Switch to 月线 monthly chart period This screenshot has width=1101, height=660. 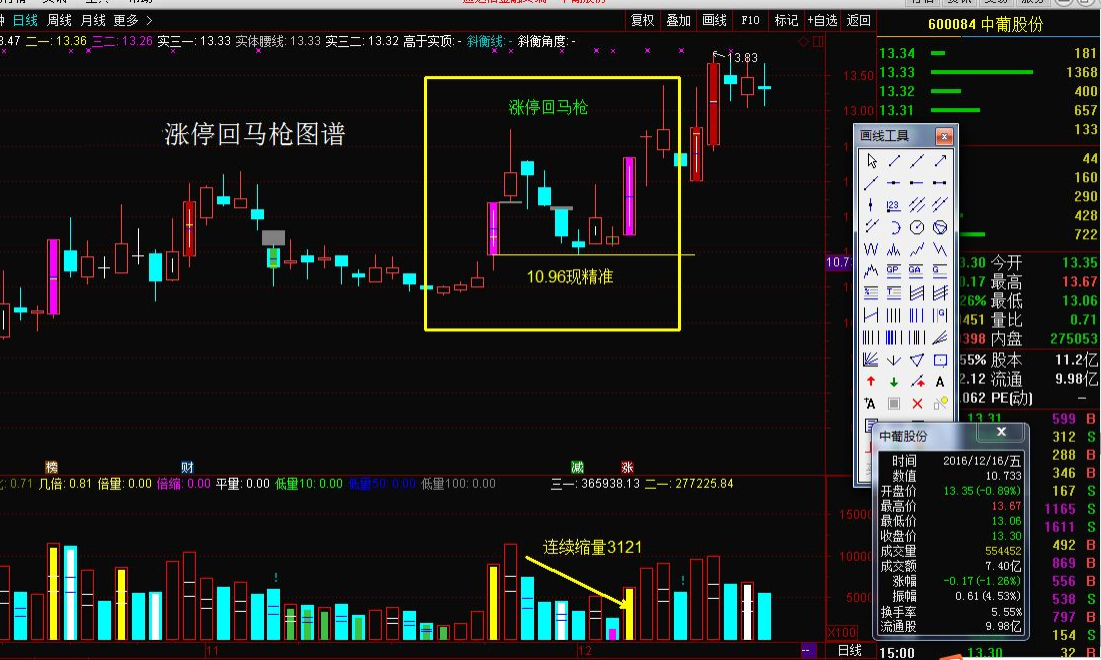coord(93,21)
